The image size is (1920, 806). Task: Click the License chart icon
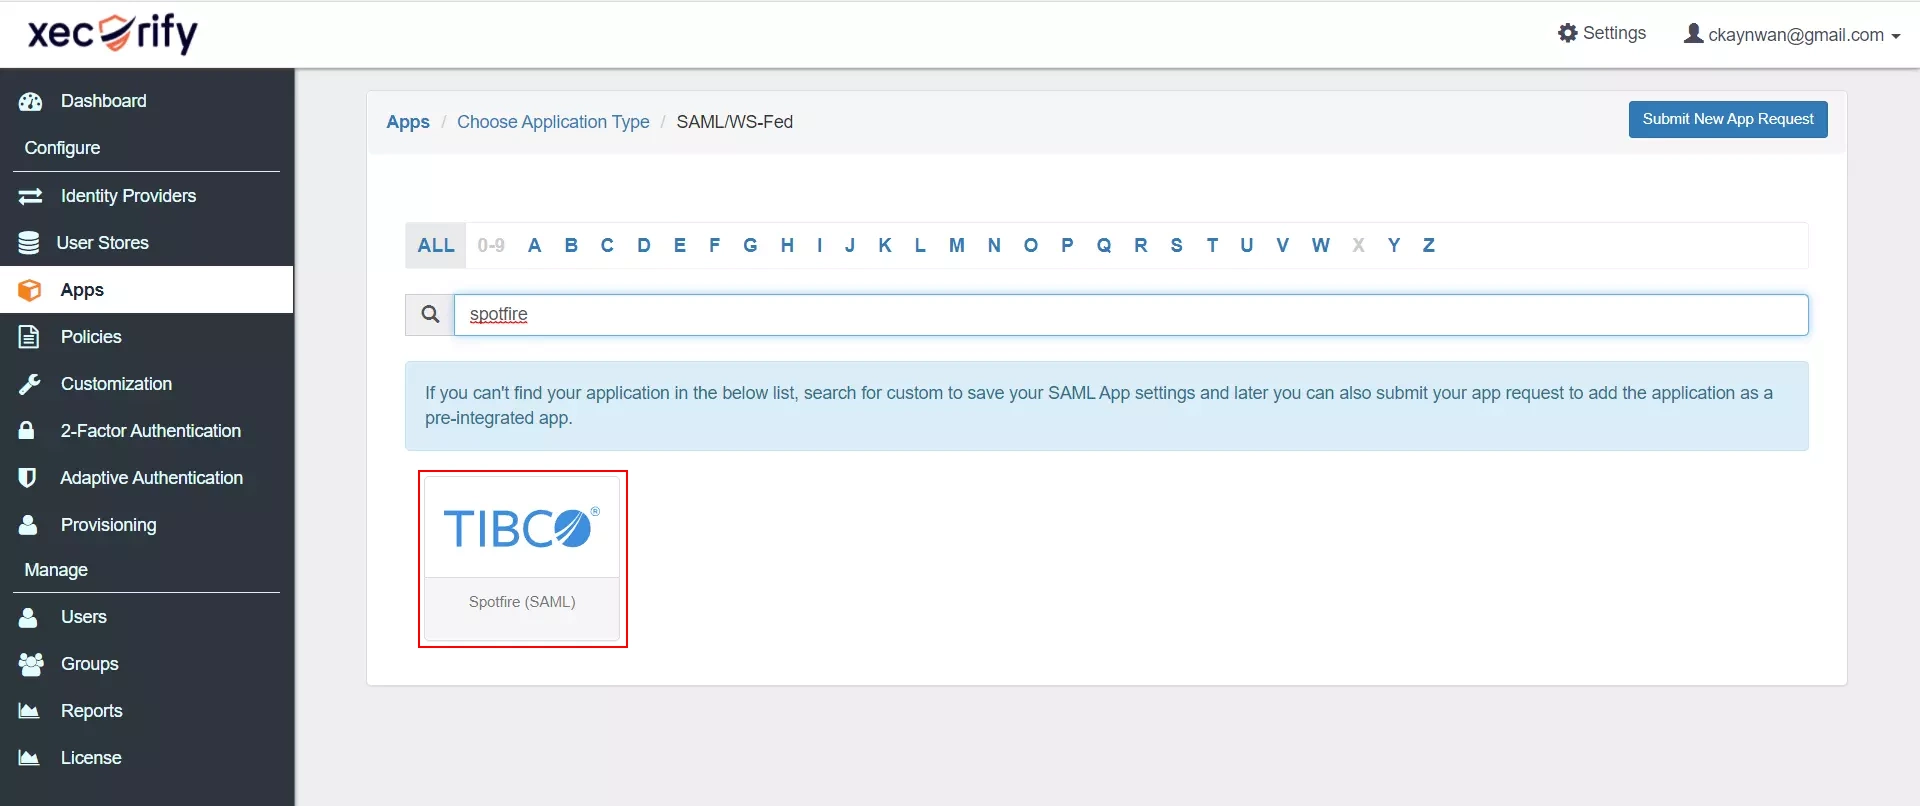29,758
